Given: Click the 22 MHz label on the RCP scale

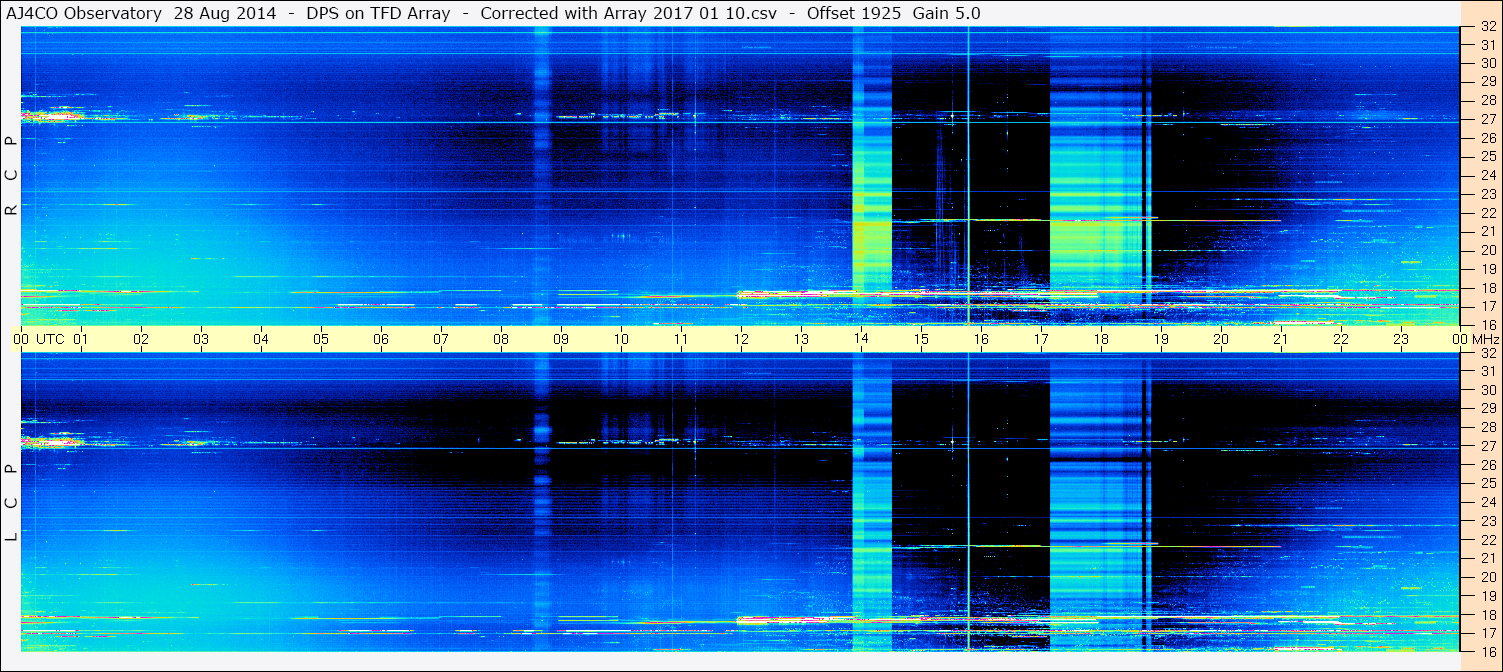Looking at the screenshot, I should point(1488,213).
